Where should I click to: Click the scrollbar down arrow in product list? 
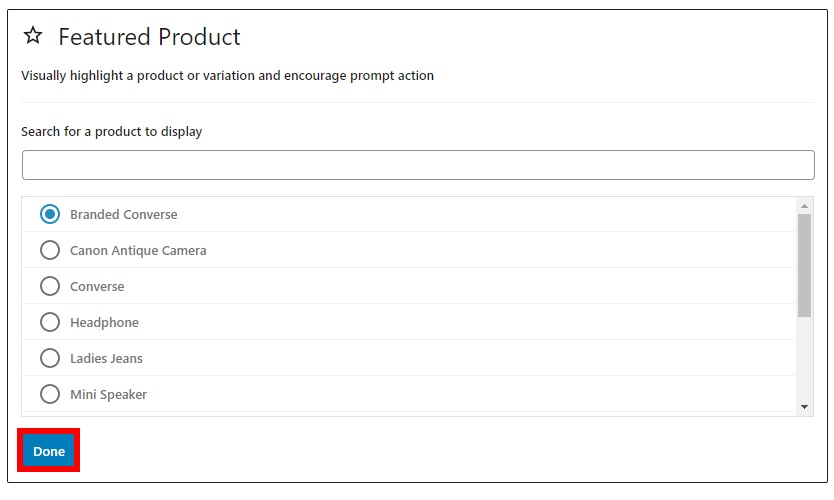point(804,407)
